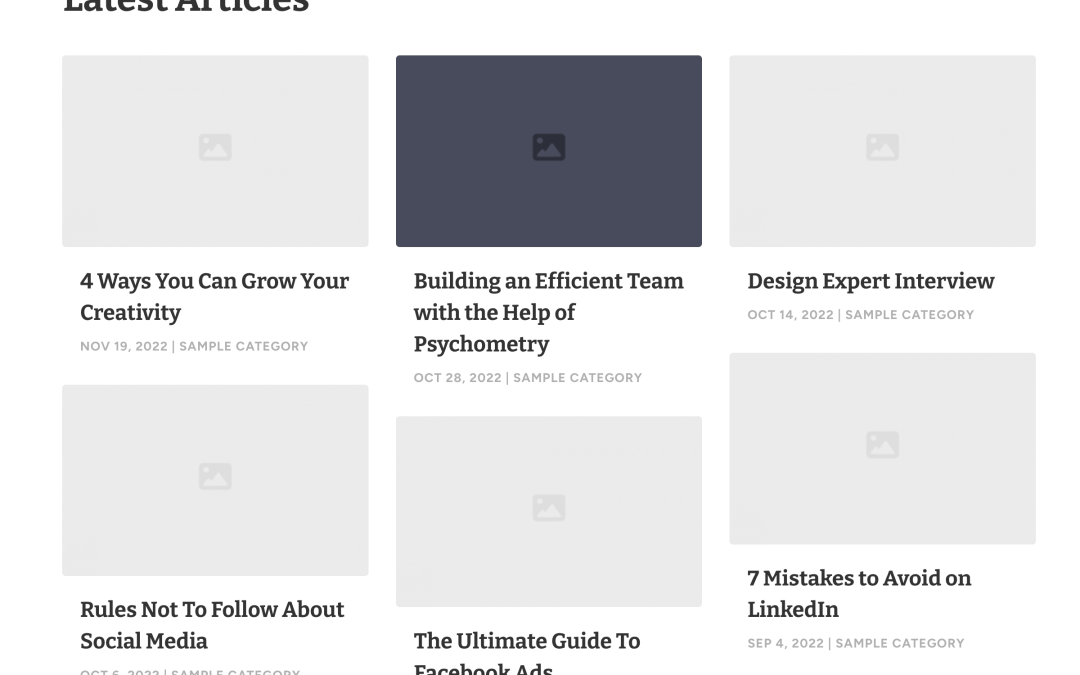1080x675 pixels.
Task: Select the Oct 28, 2022 date text
Action: 457,378
